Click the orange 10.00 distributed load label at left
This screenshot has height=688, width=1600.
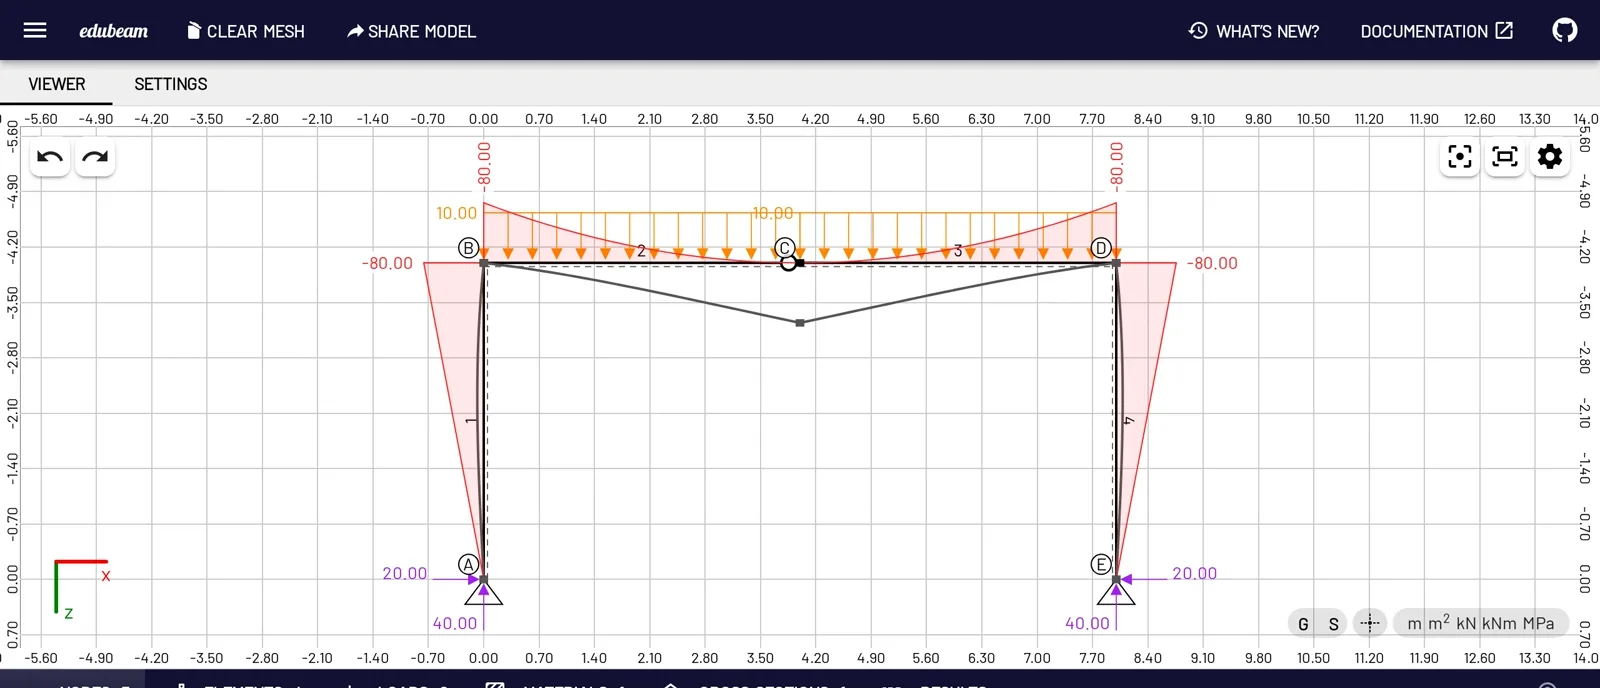pos(456,213)
